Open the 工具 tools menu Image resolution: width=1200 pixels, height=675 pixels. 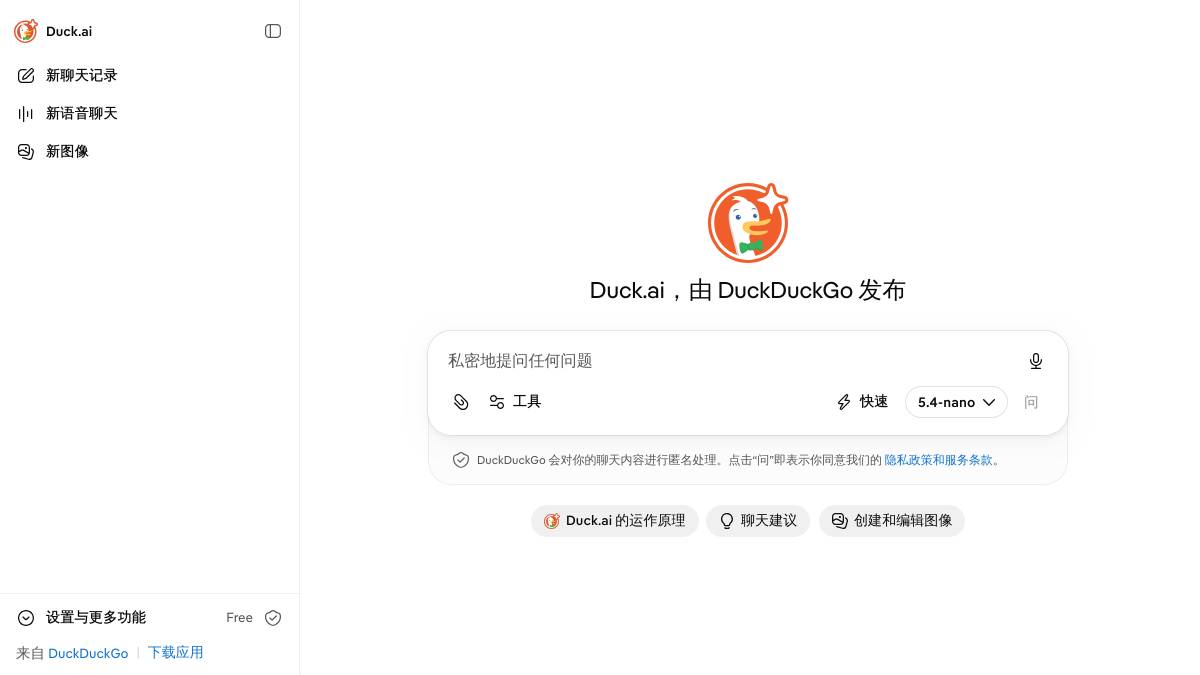(515, 402)
